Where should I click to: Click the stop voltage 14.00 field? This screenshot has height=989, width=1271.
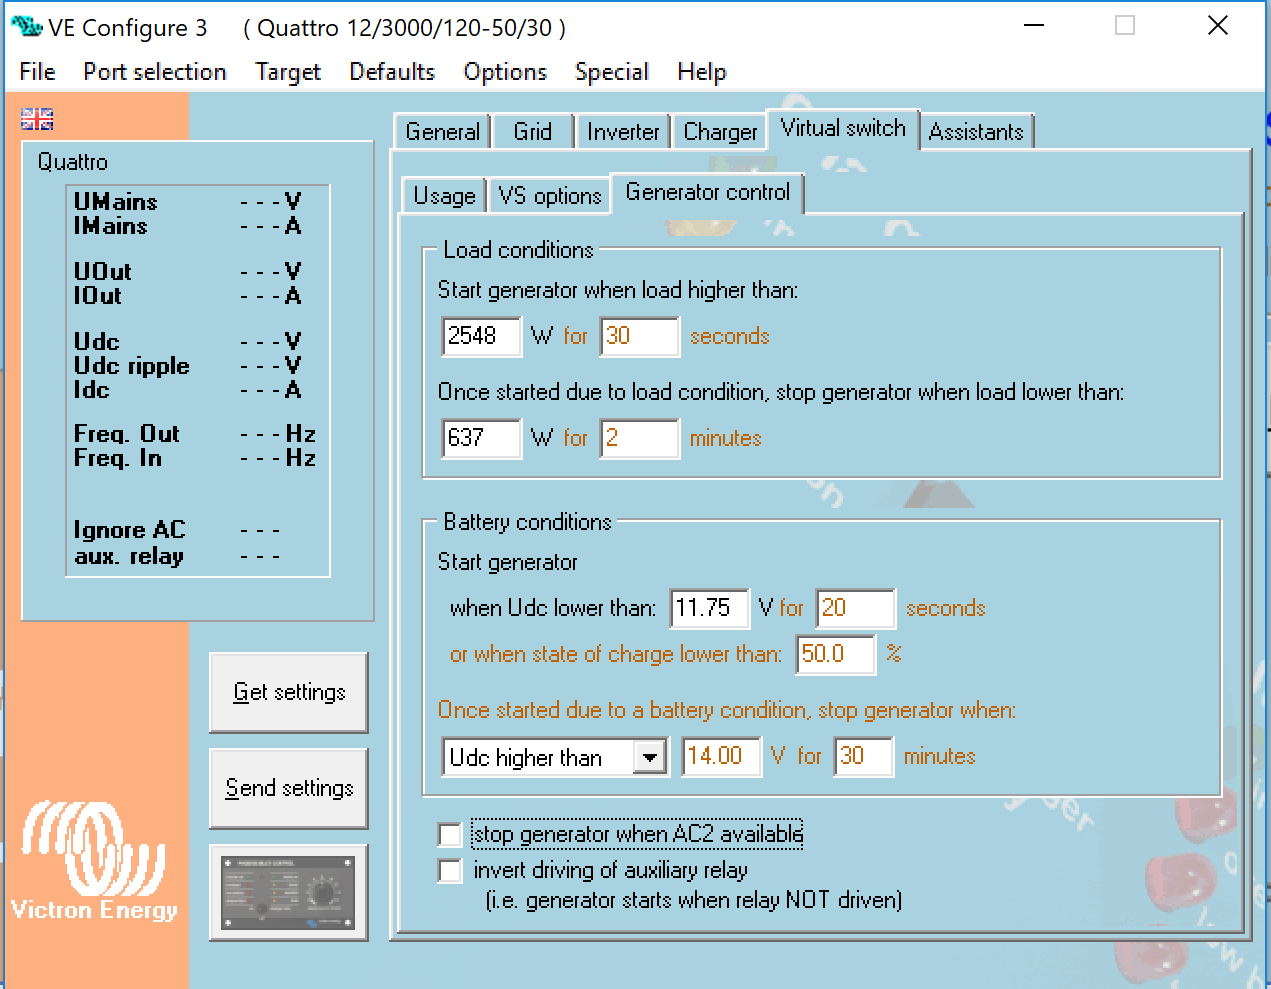[x=720, y=756]
